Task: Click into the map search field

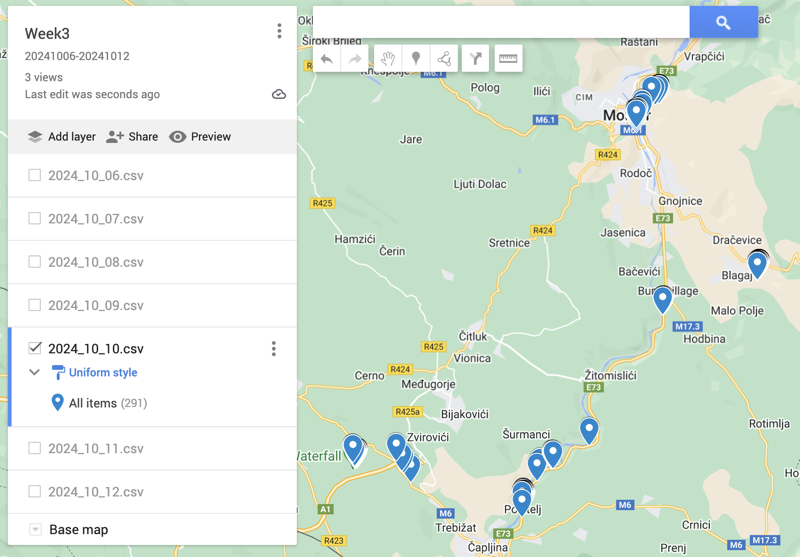Action: pos(500,22)
